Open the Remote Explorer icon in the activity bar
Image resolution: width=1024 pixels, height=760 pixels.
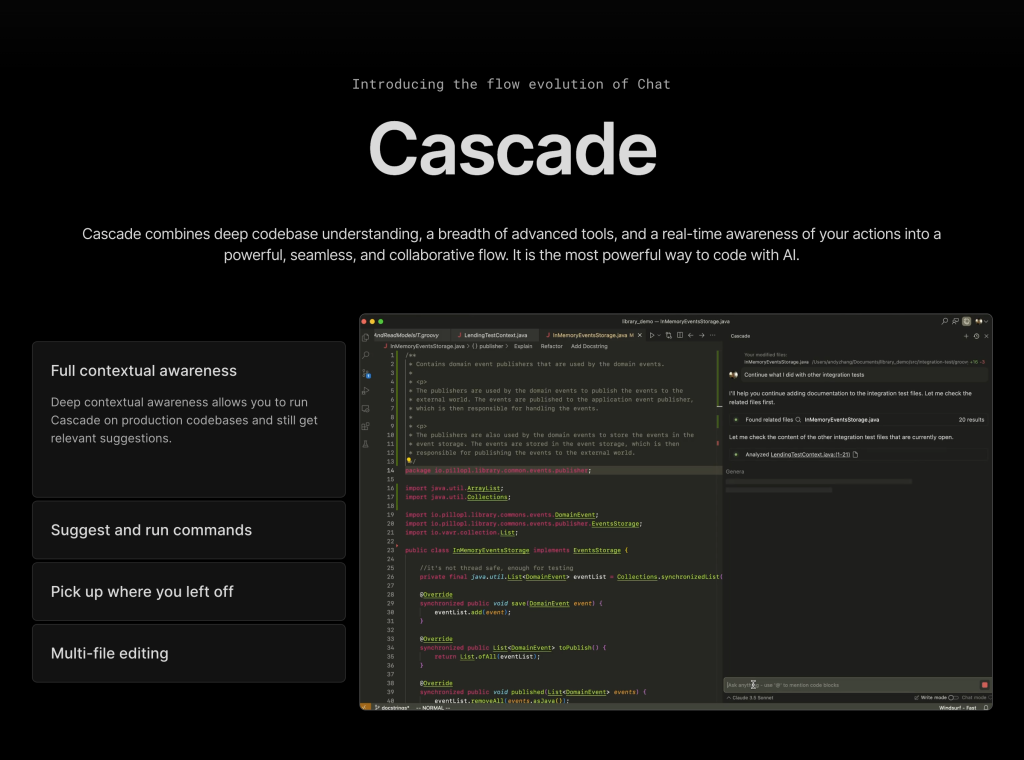366,409
